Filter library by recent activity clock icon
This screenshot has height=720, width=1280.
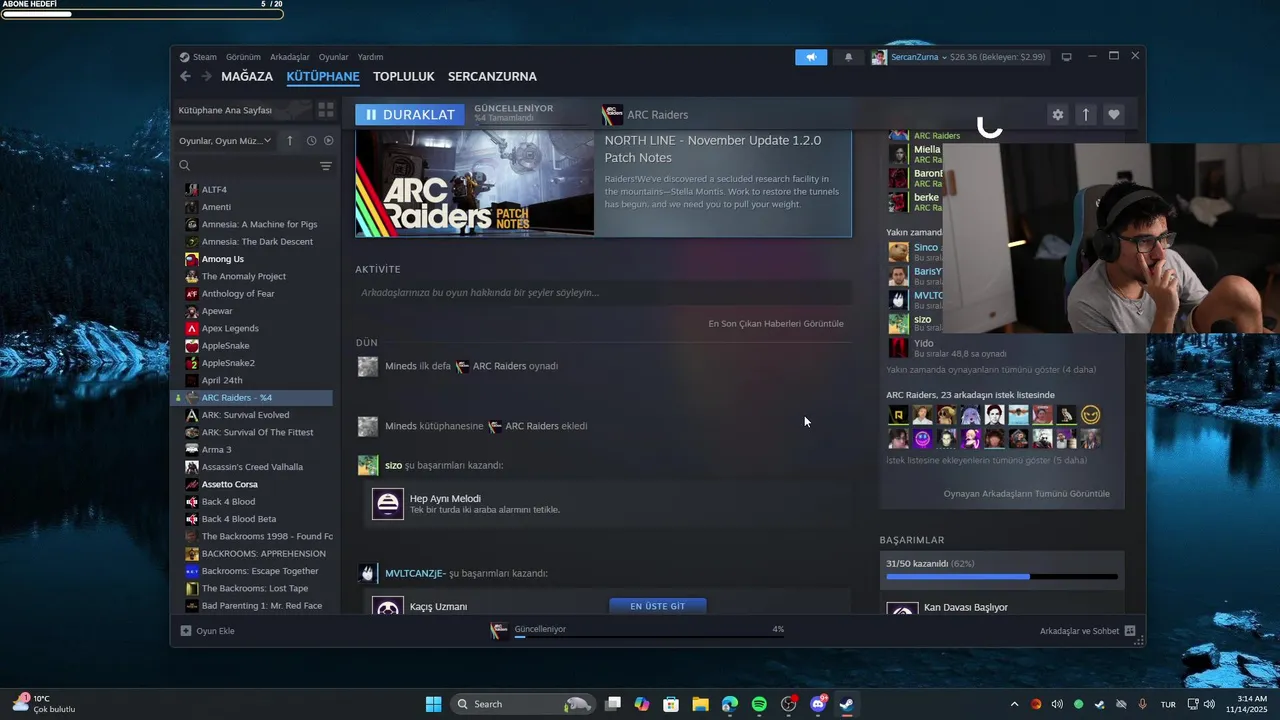coord(311,141)
